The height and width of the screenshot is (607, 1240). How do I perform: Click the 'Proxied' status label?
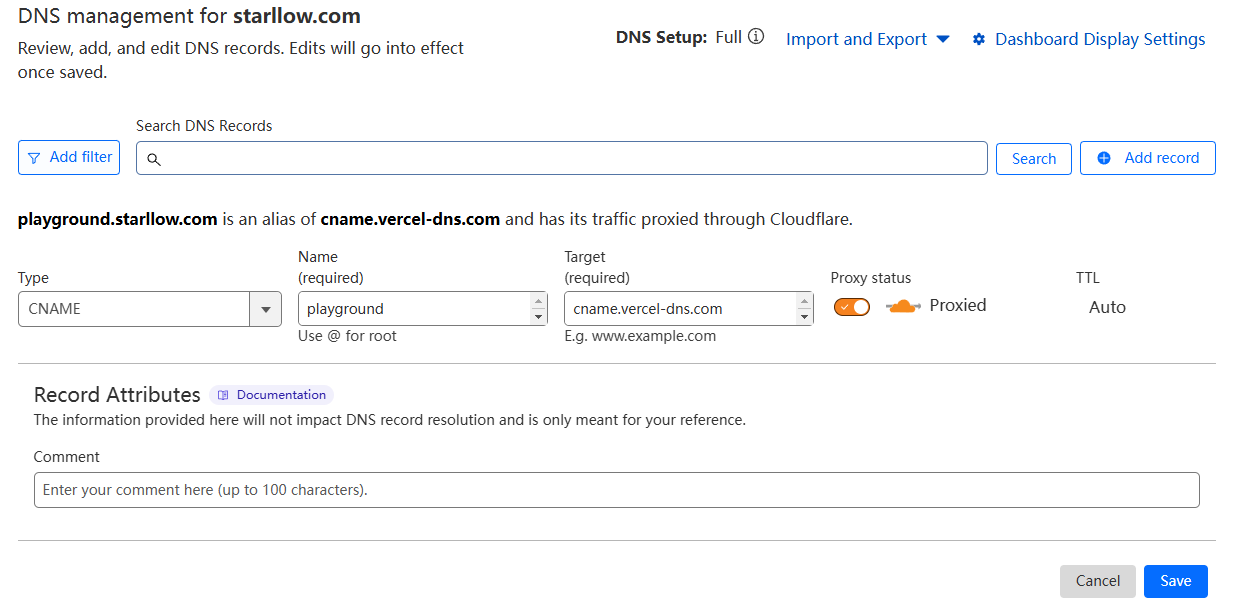(x=958, y=306)
